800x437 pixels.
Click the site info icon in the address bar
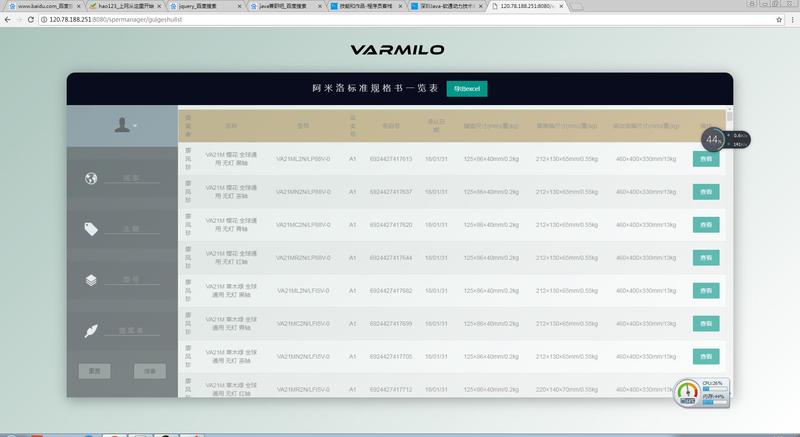44,19
